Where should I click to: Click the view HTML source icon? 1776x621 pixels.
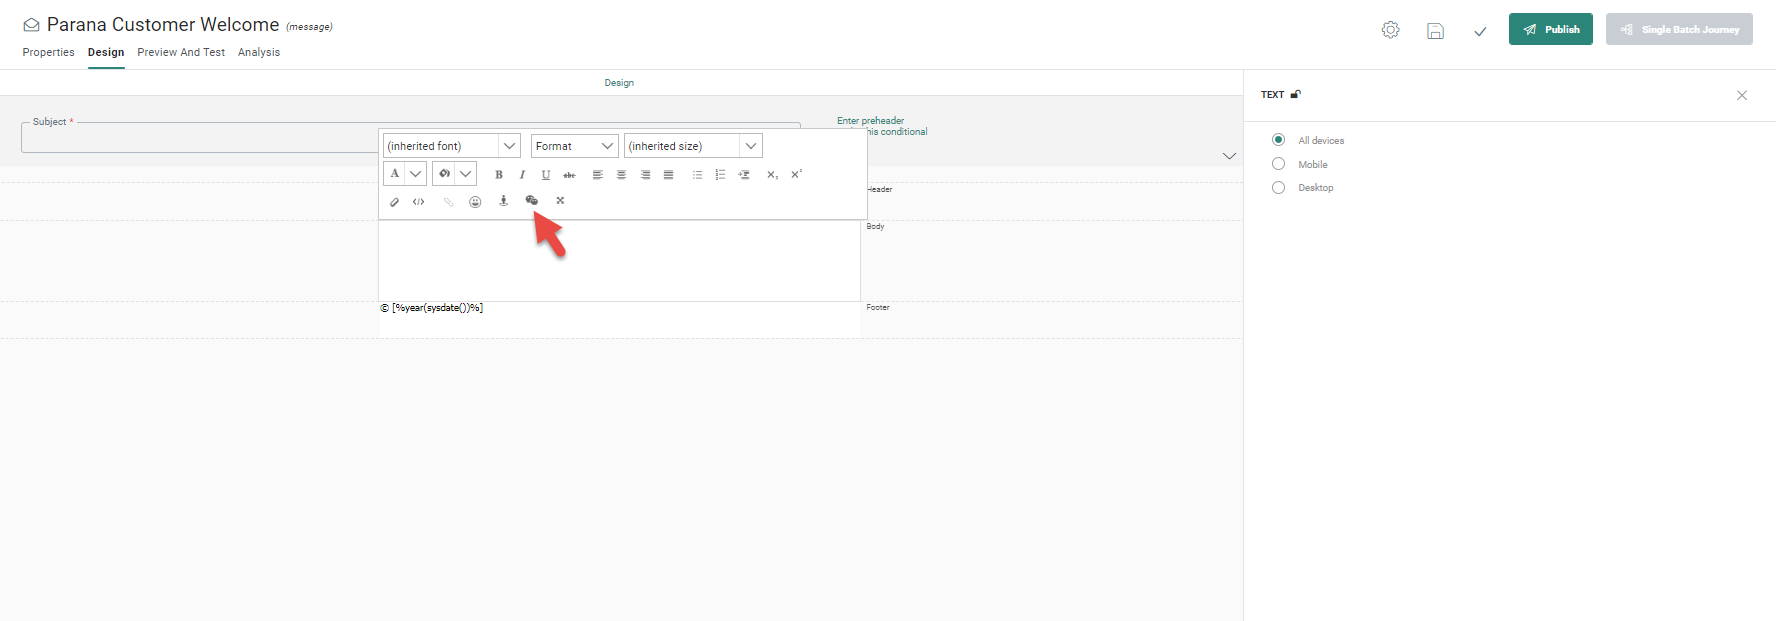point(419,202)
